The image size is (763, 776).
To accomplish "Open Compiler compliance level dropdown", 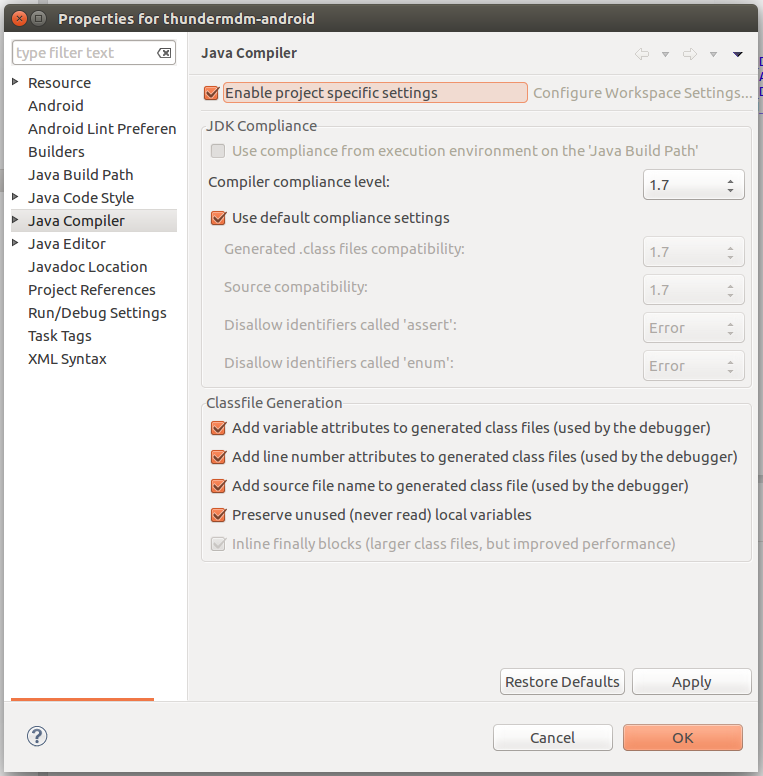I will [693, 185].
